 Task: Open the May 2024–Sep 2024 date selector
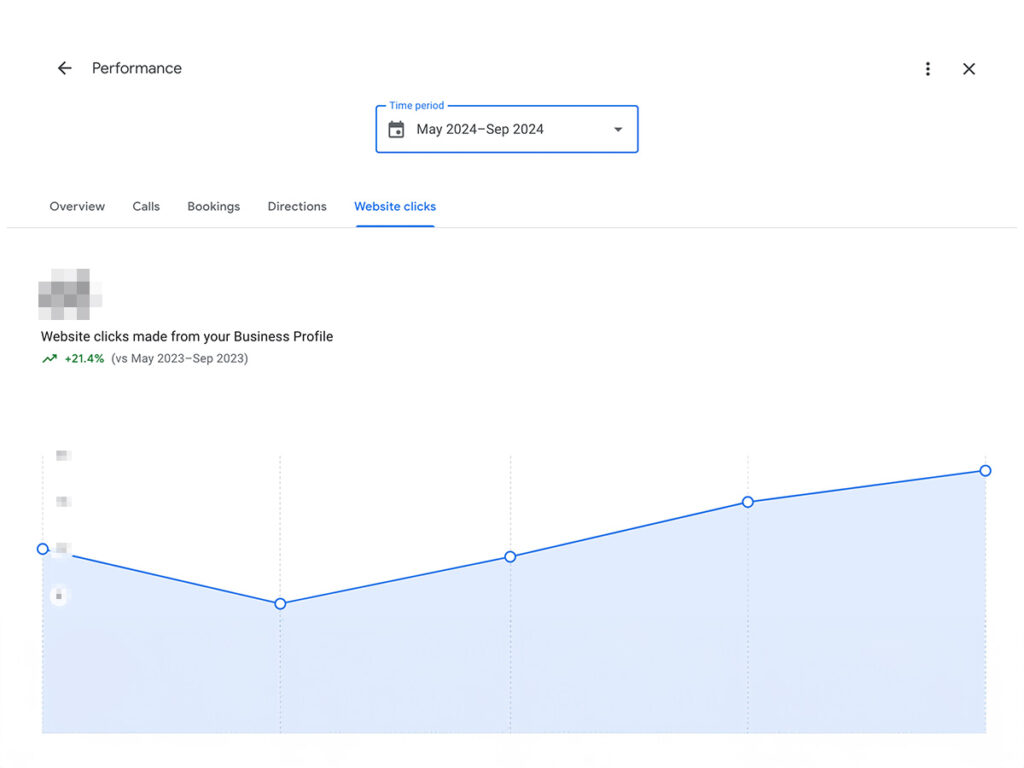click(x=480, y=129)
